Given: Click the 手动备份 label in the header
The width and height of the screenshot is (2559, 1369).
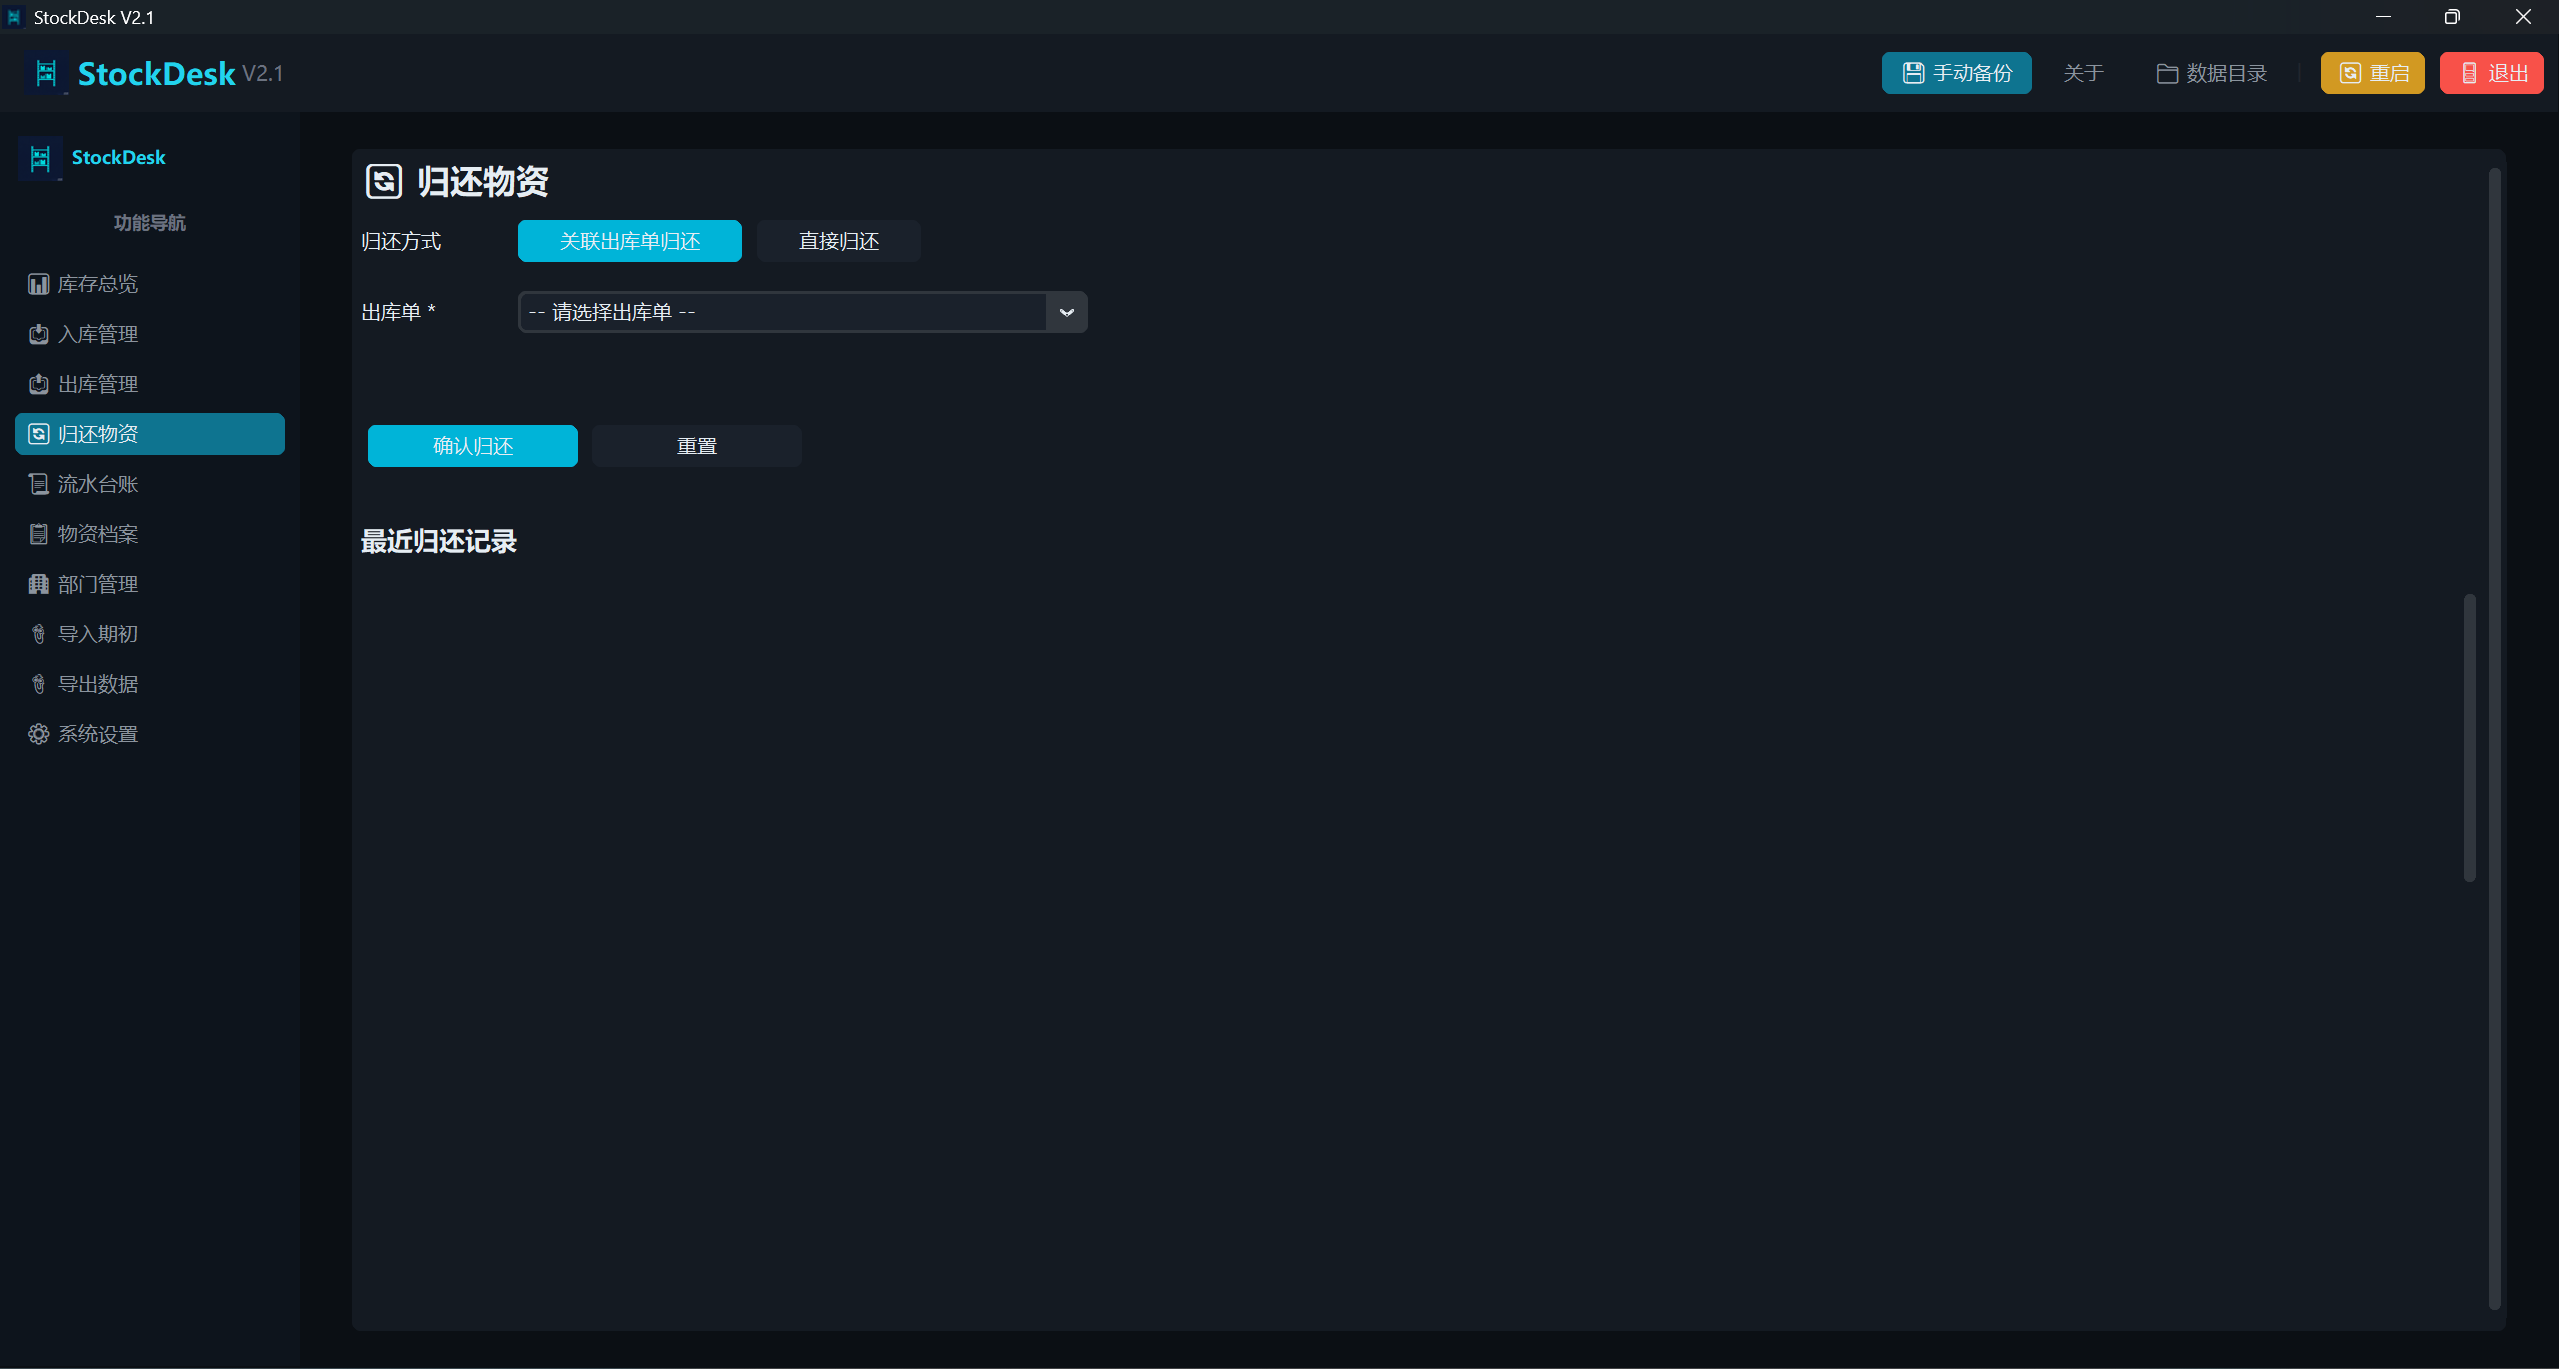Looking at the screenshot, I should (x=1972, y=73).
